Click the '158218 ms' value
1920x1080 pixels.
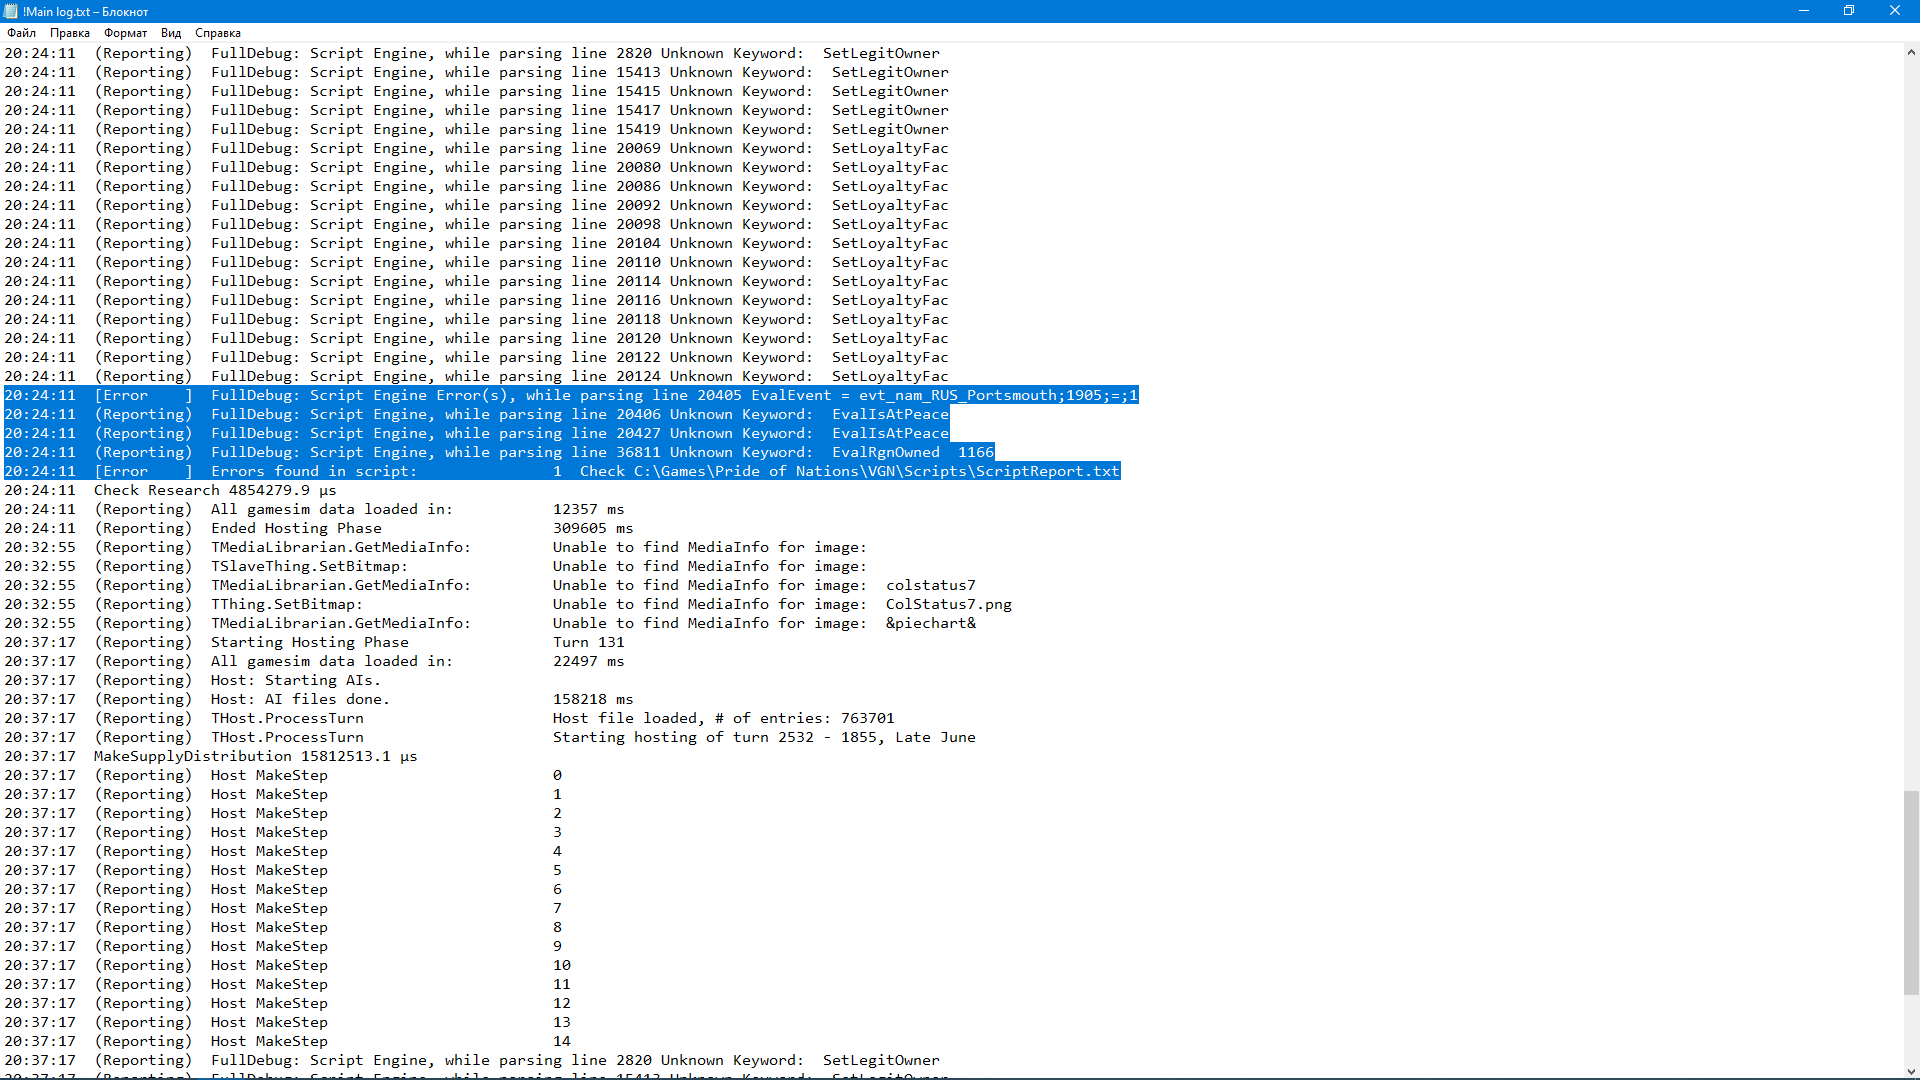(x=593, y=699)
